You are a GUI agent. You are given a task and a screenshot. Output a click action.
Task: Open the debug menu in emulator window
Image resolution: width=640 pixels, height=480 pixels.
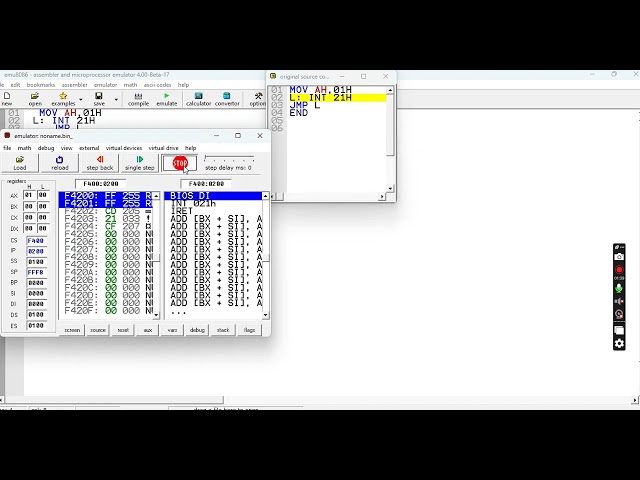tap(46, 148)
